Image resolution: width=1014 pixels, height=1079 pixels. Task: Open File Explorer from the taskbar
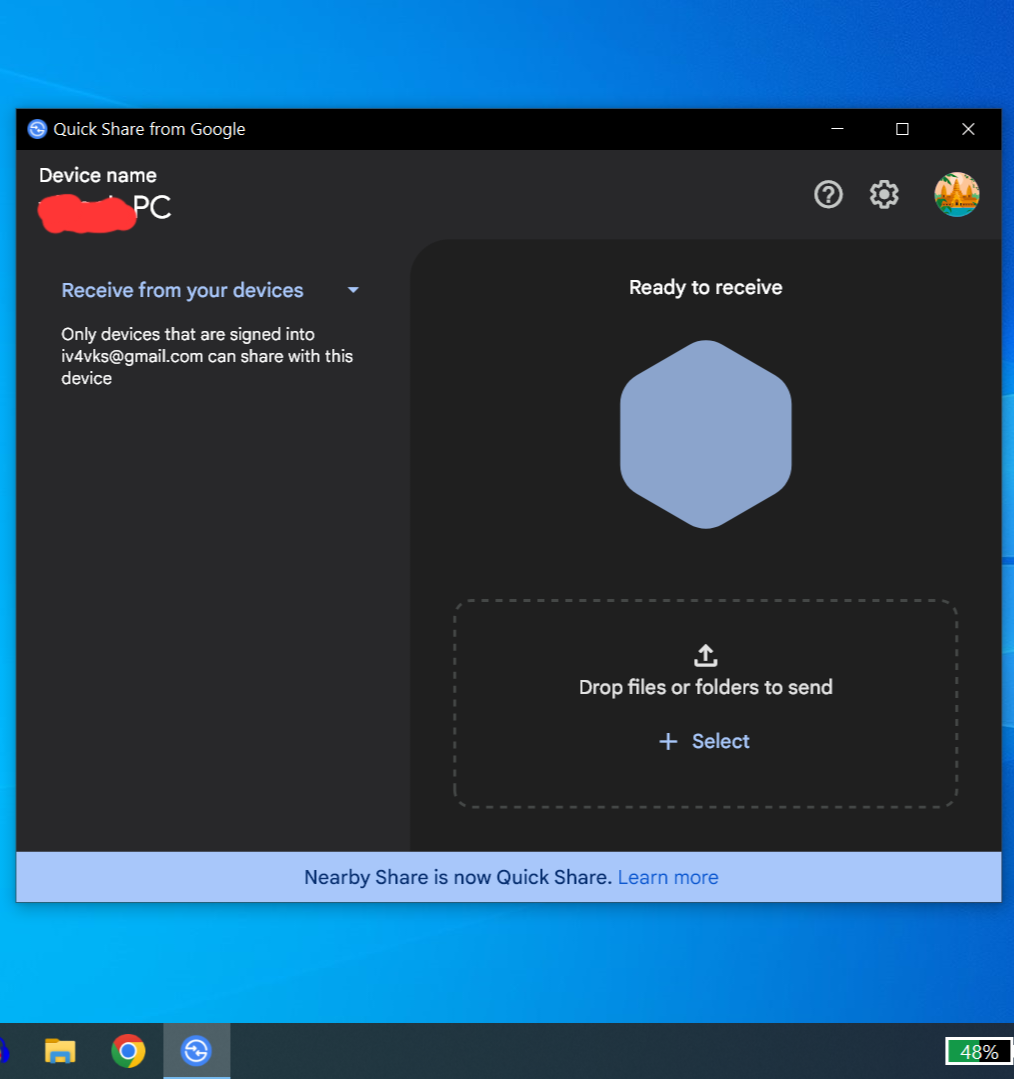click(60, 1051)
